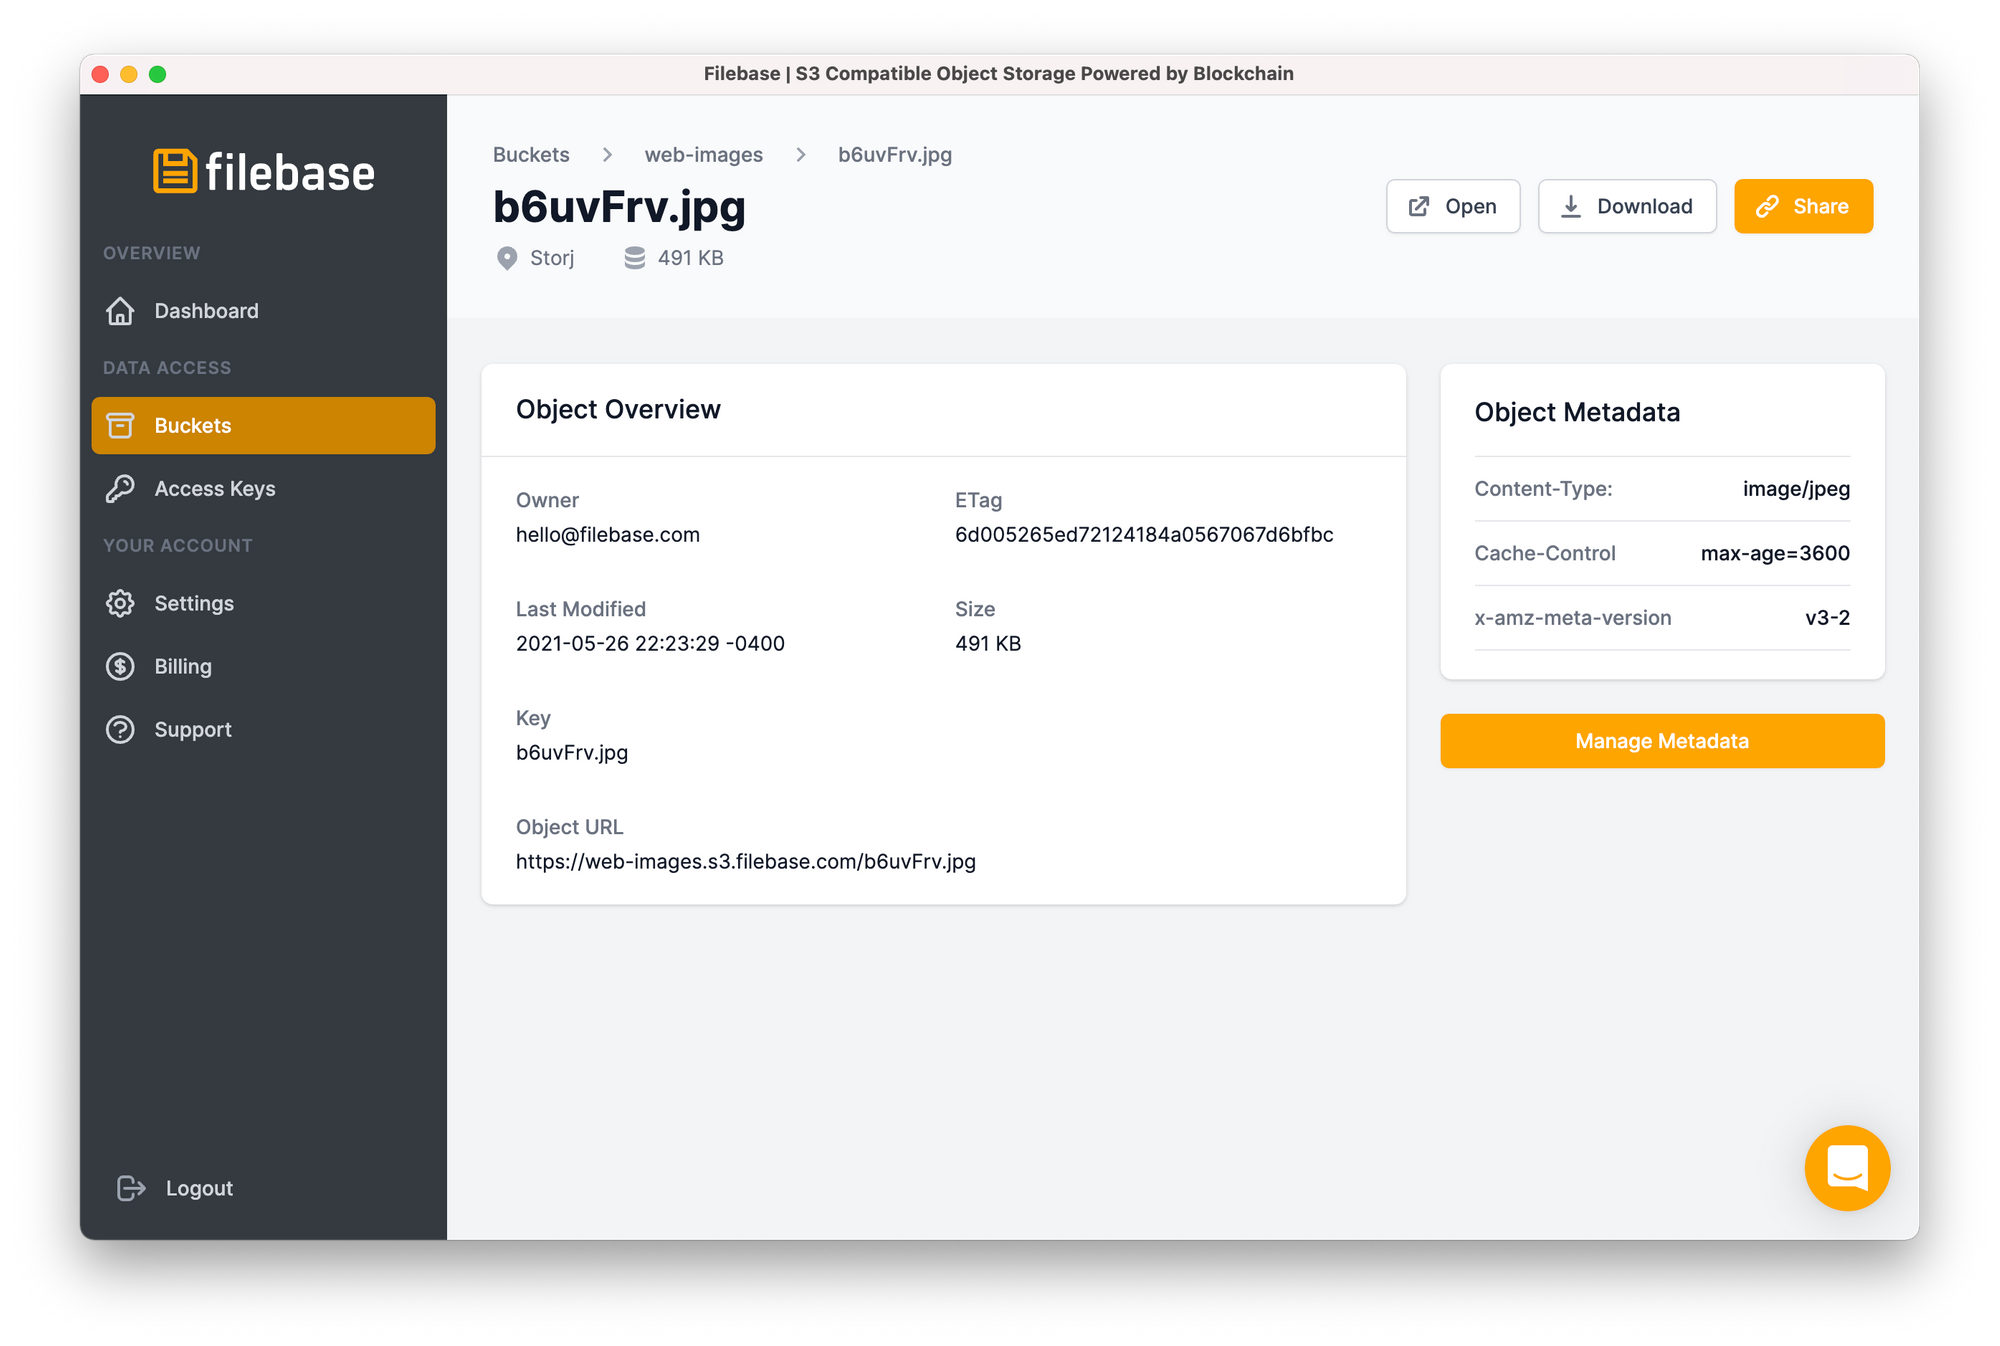Click the Key value b6uvFrv.jpg

[572, 752]
